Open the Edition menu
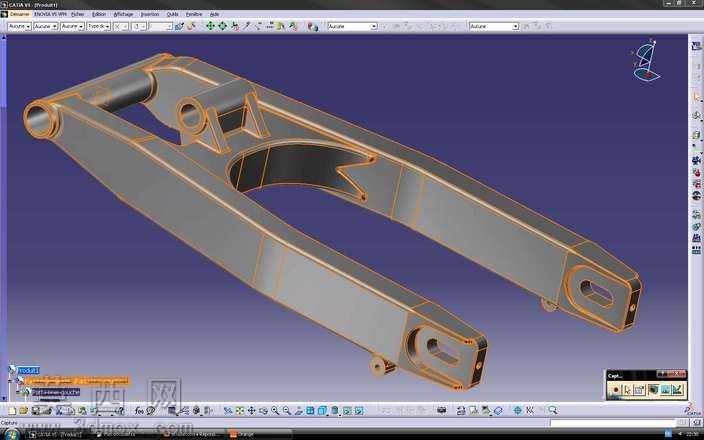Screen dimensions: 704x440 (x=99, y=14)
